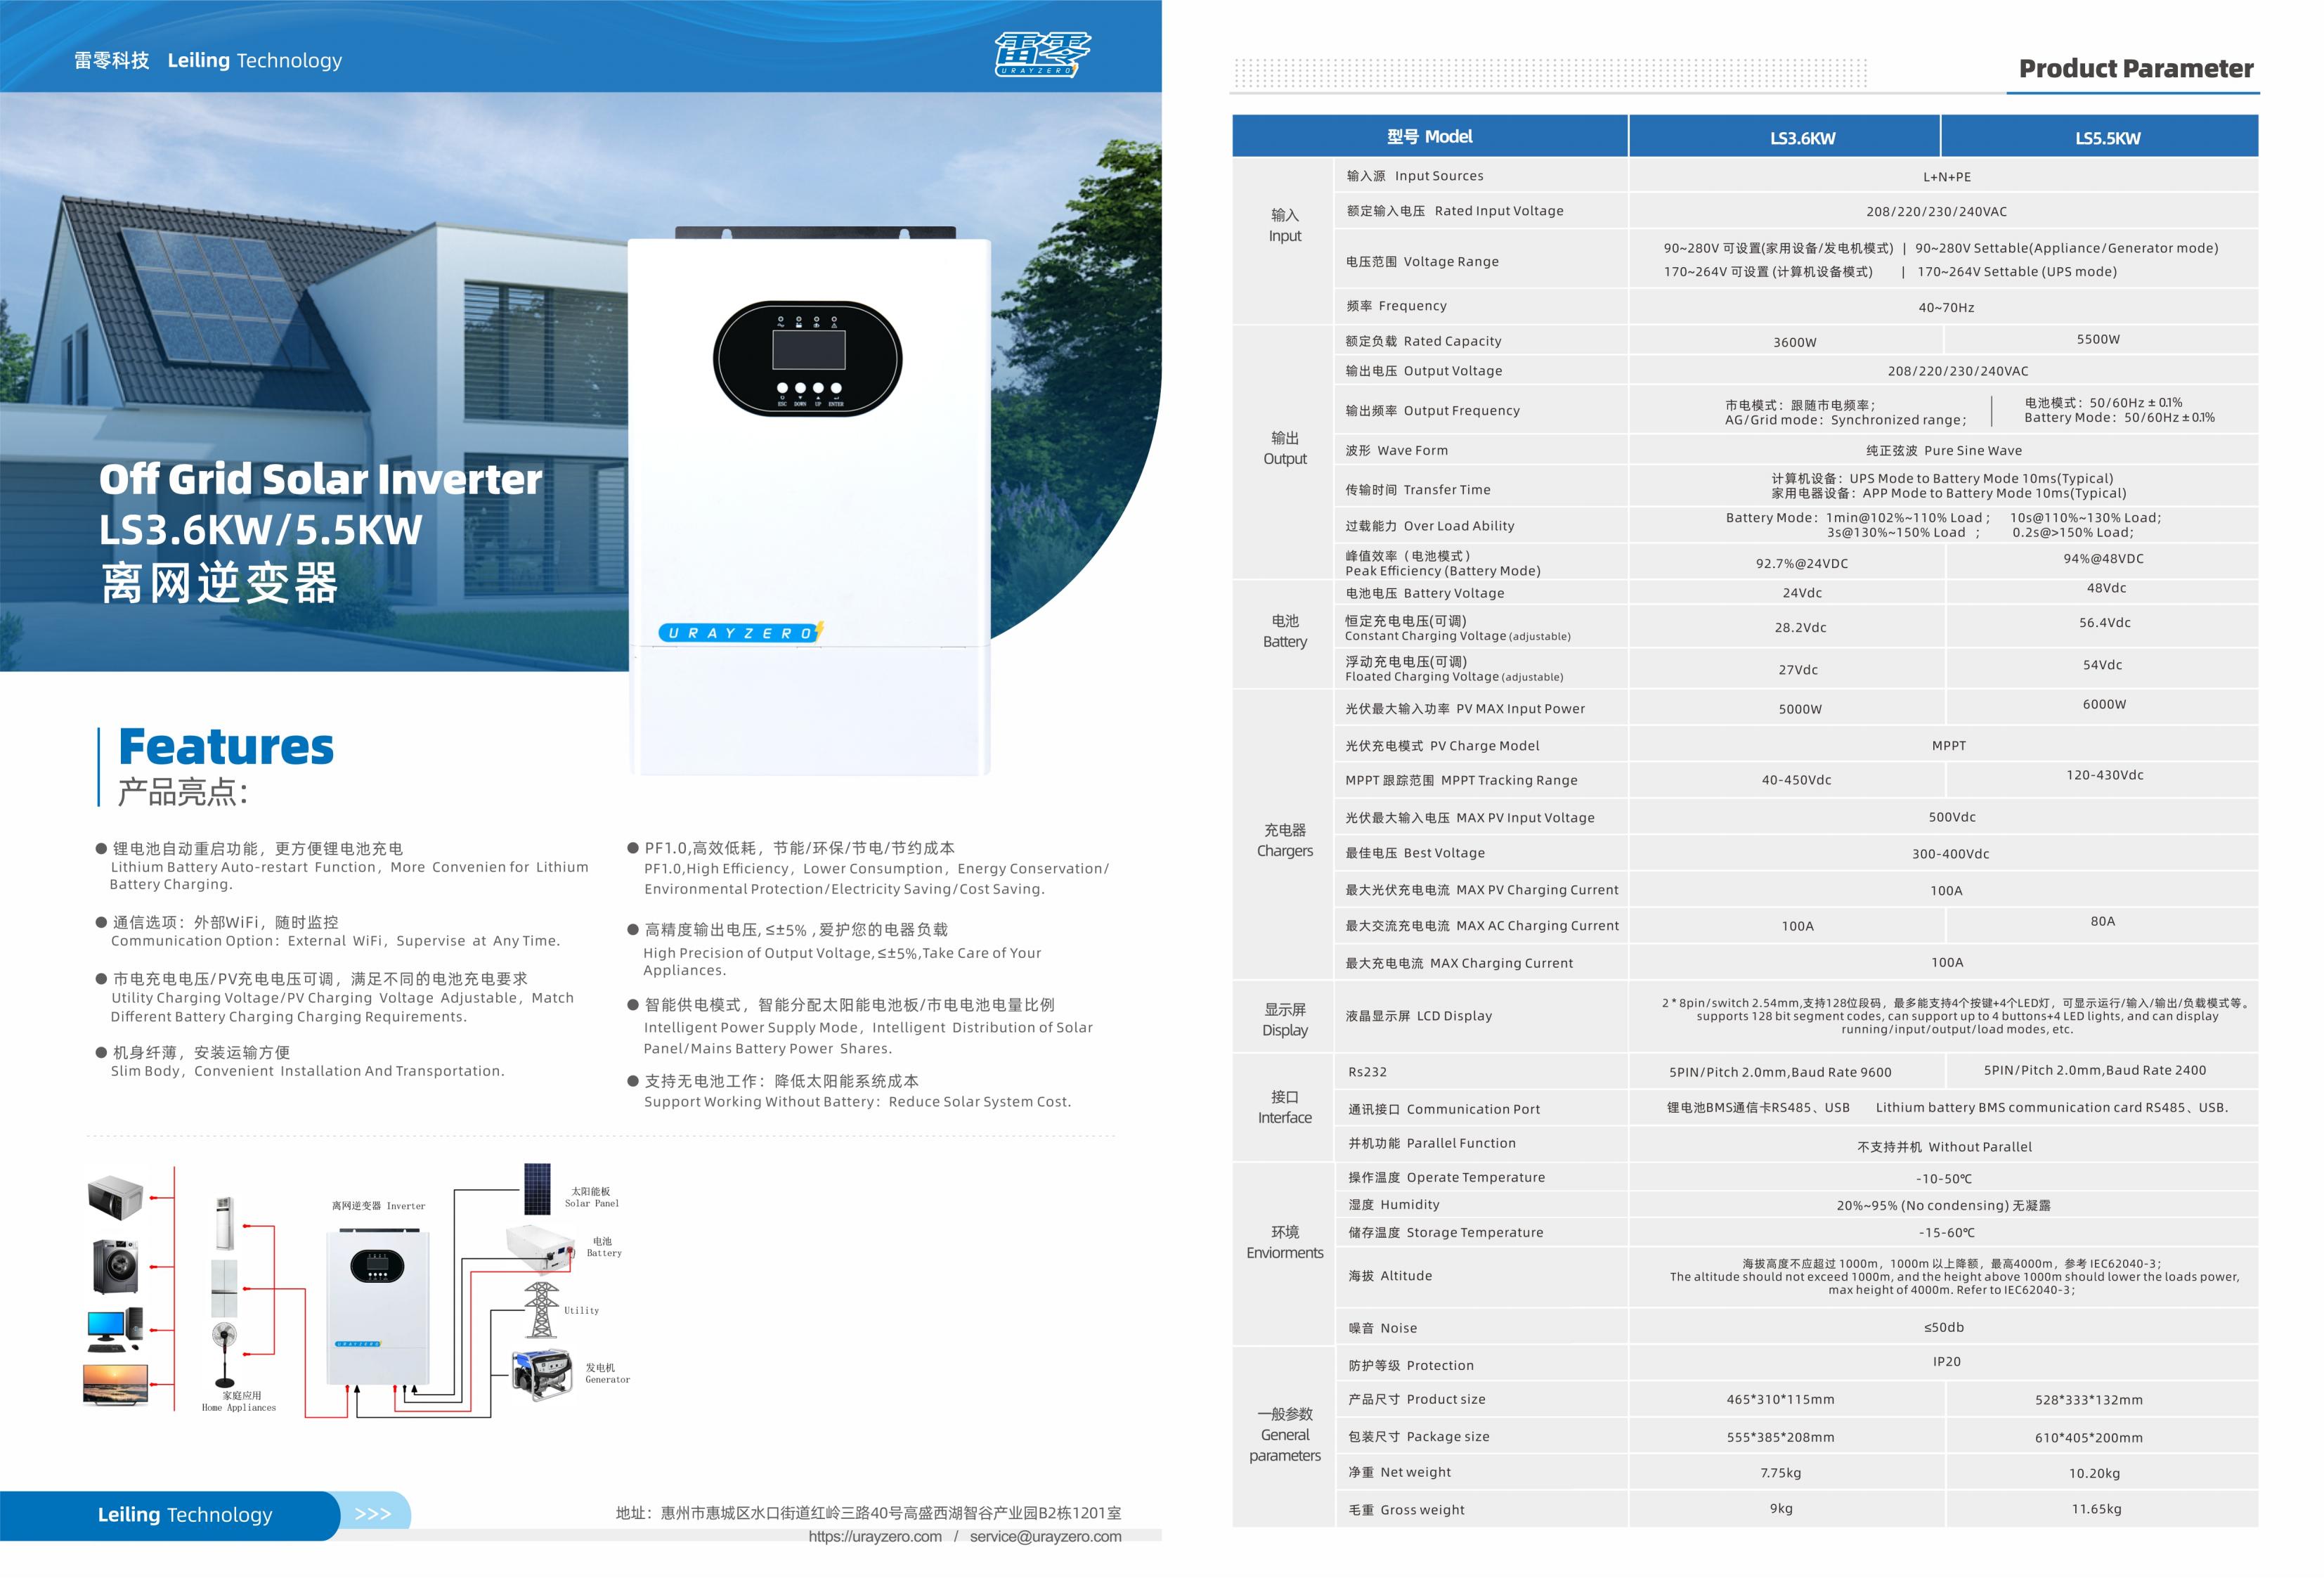Click the black display panel on the large inverter
This screenshot has height=1578, width=2324.
[808, 359]
